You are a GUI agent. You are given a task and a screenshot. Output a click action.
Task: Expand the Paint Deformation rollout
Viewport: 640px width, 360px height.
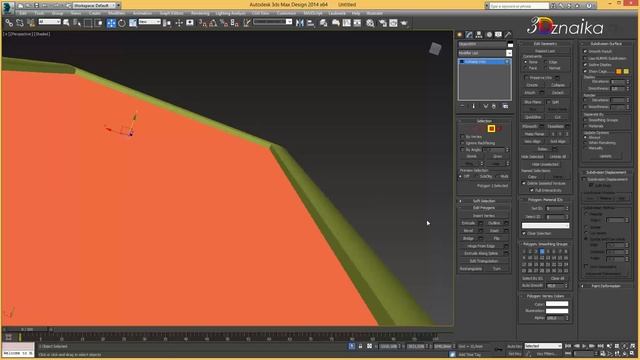[606, 286]
